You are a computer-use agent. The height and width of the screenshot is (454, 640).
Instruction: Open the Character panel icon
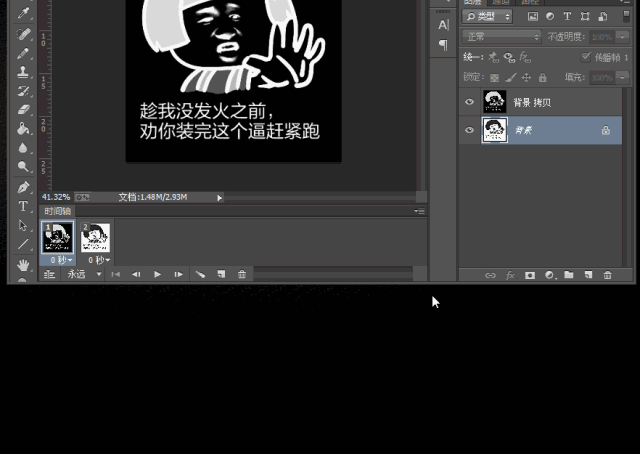click(x=443, y=25)
